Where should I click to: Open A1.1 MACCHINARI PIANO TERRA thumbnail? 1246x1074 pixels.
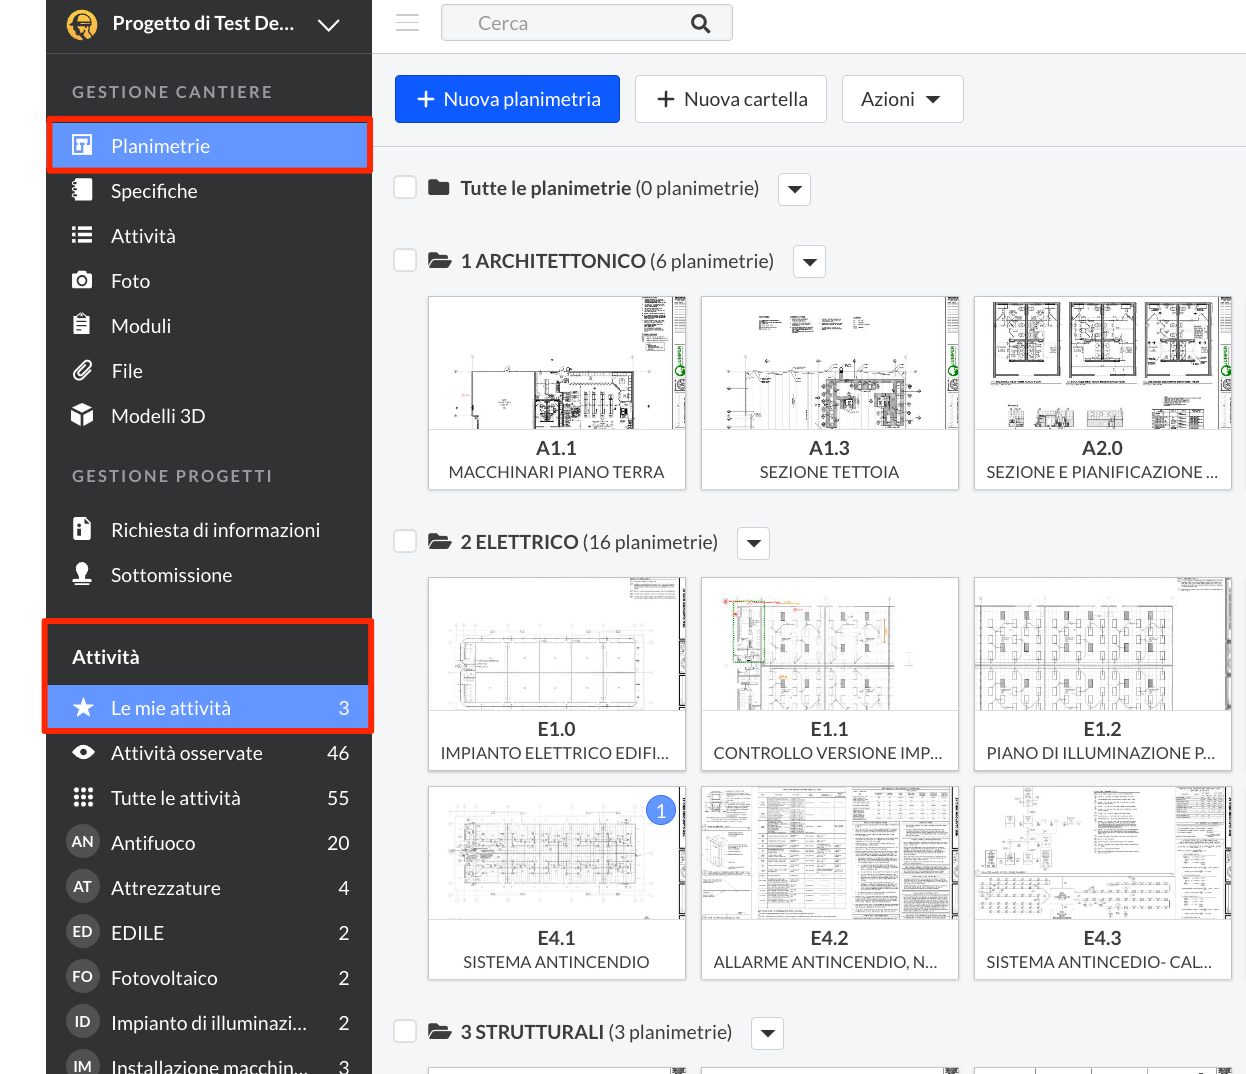tap(557, 363)
